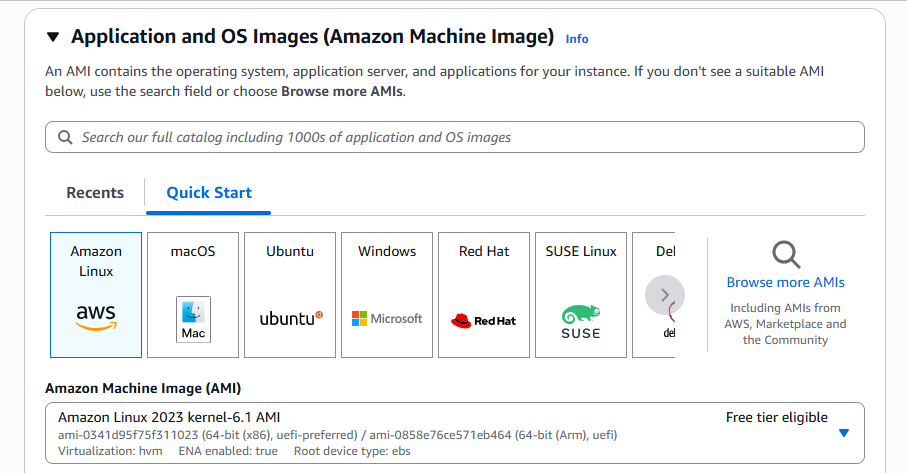The height and width of the screenshot is (473, 907).
Task: Choose the Red Hat logo tile
Action: point(484,295)
